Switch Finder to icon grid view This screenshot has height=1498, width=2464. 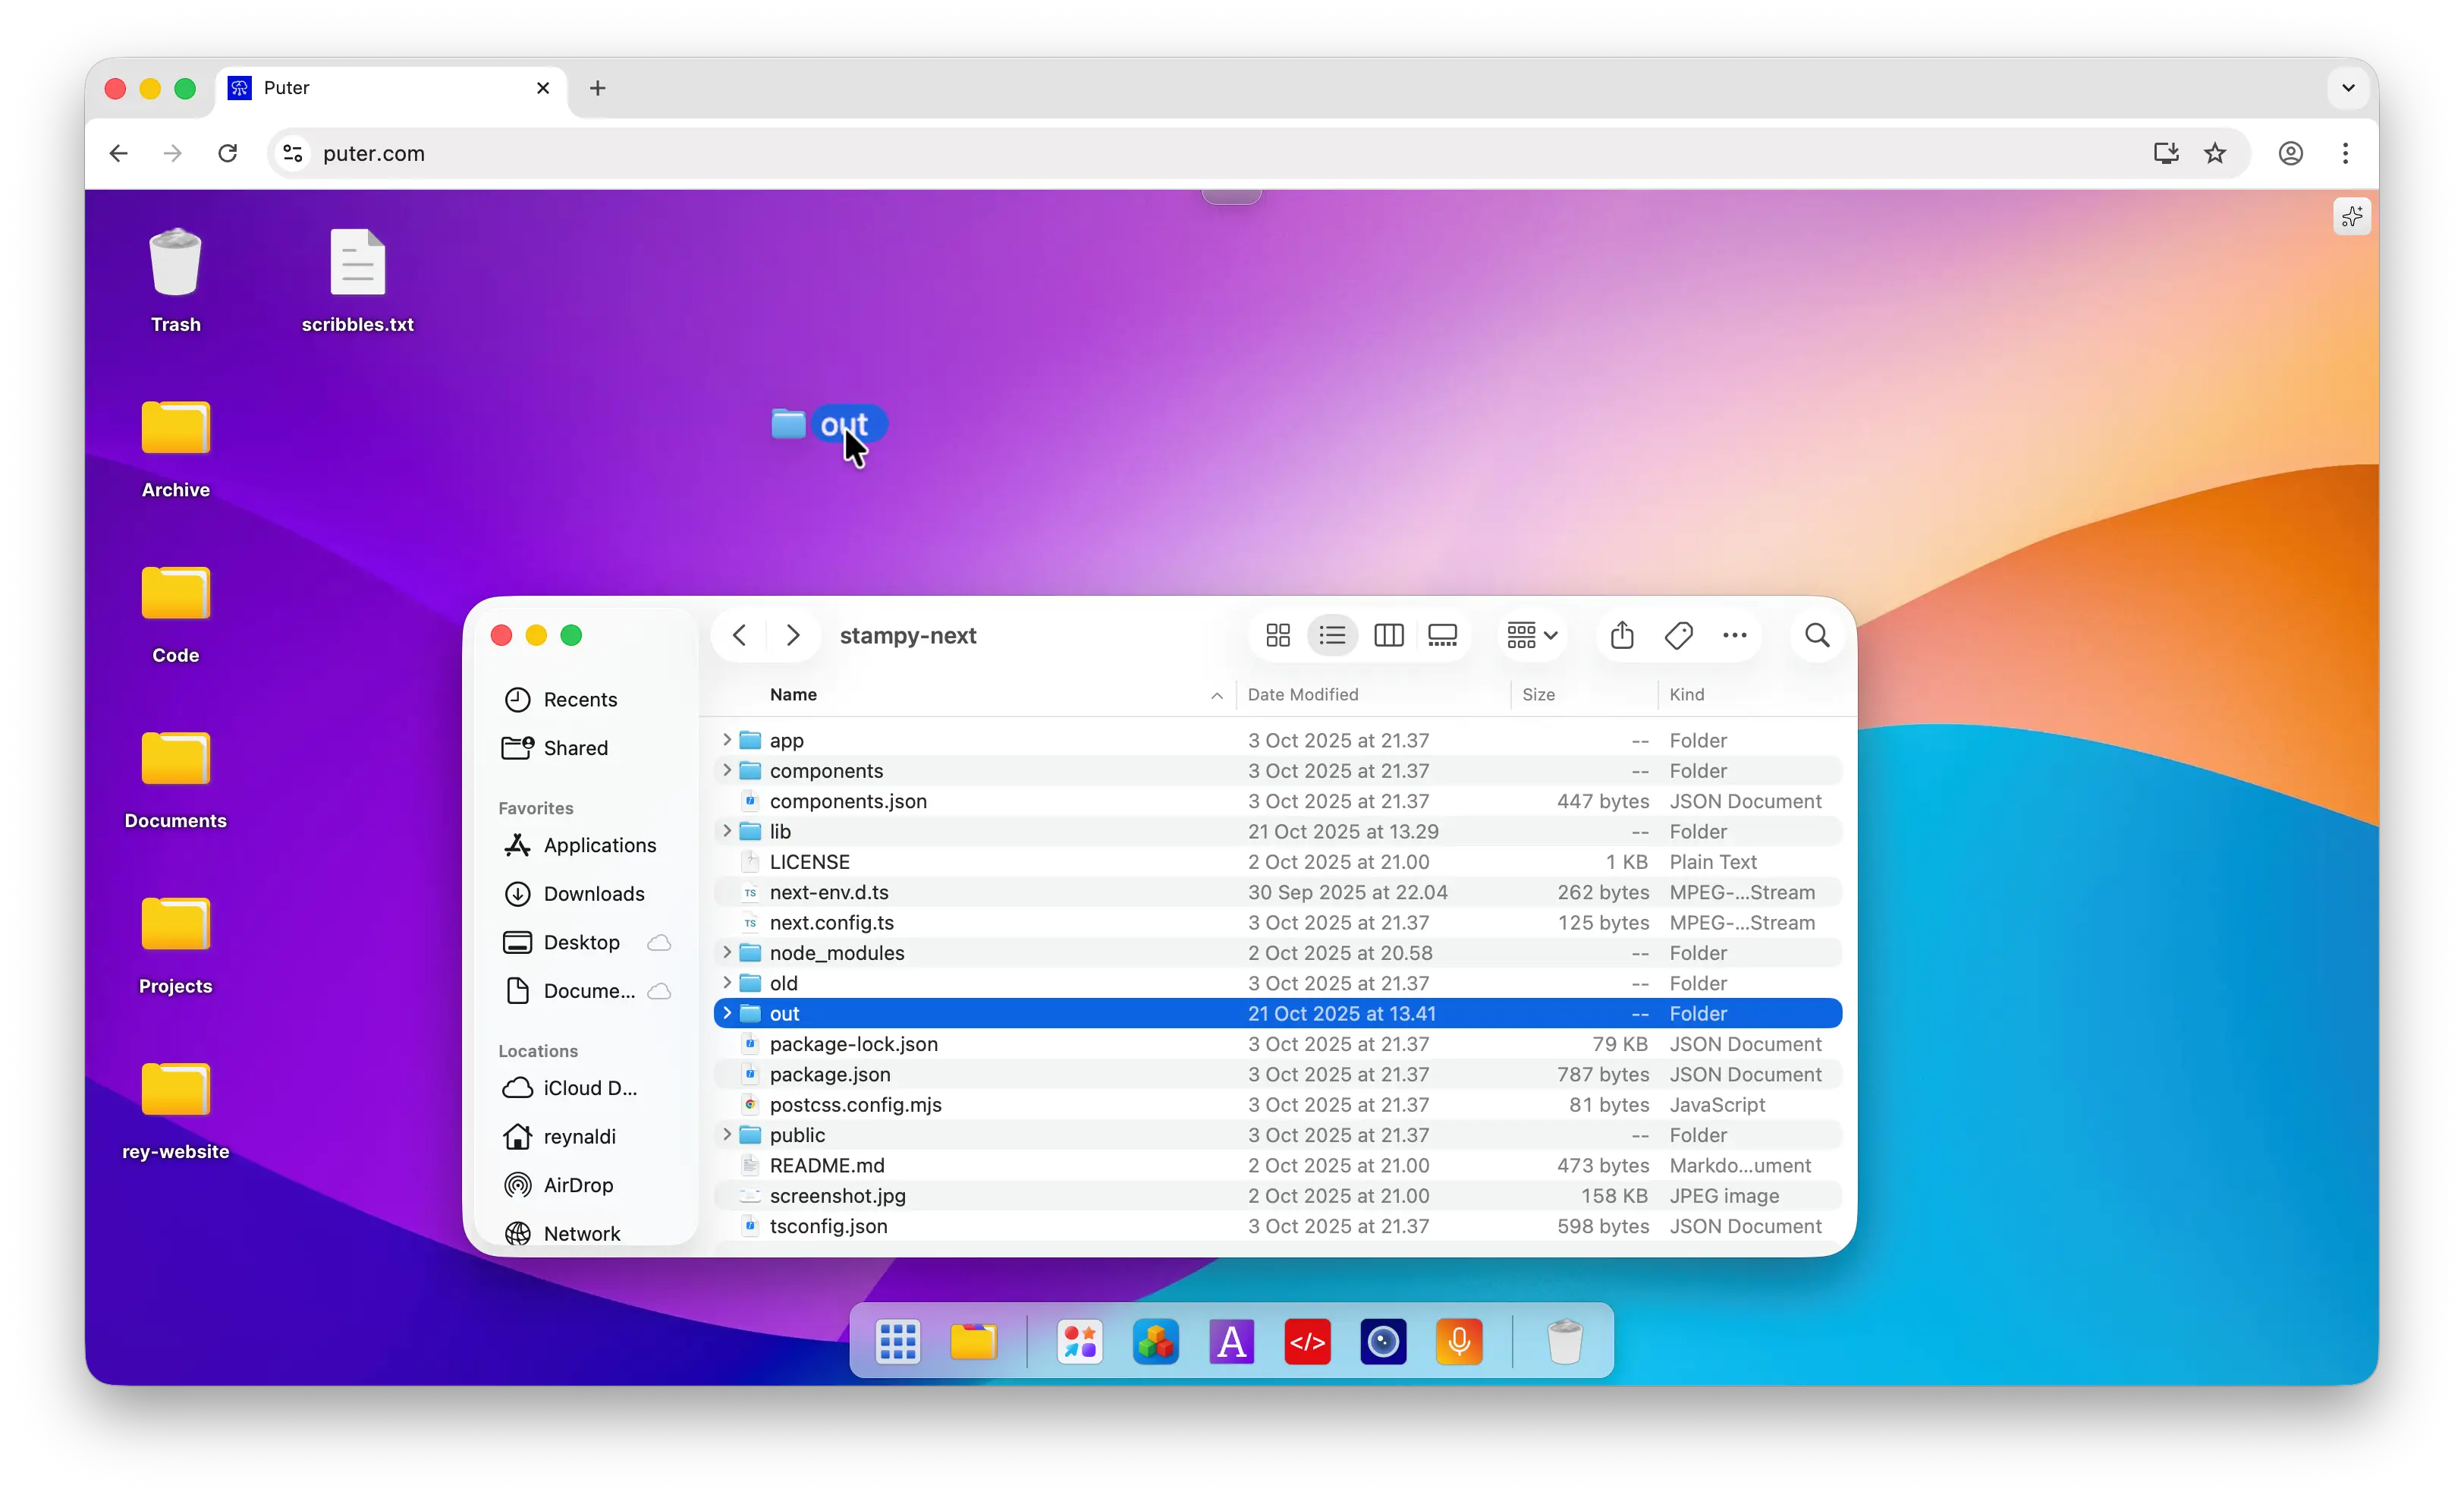tap(1277, 636)
